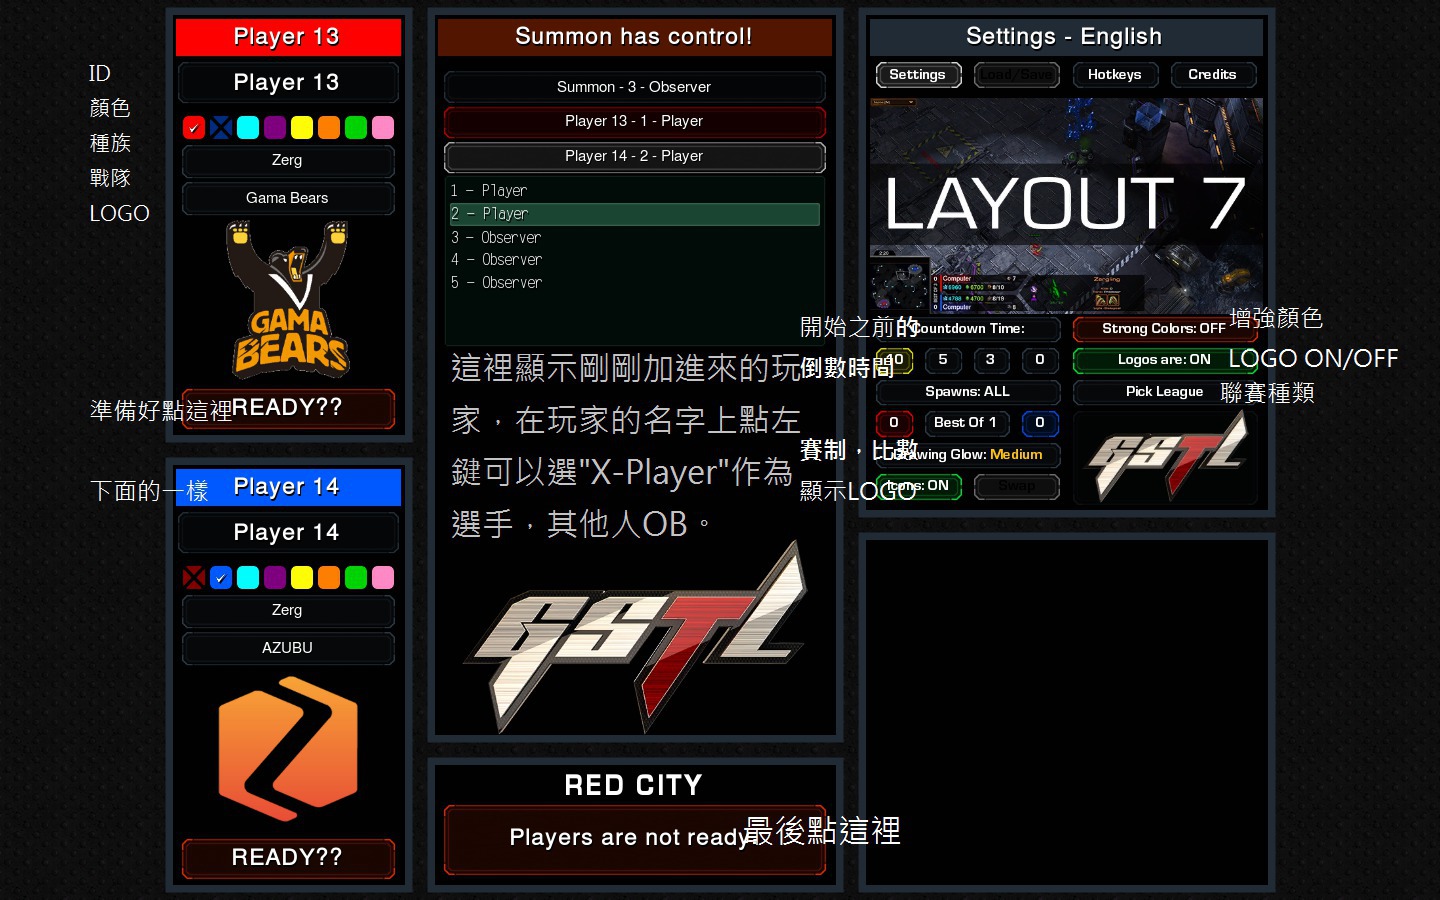Set countdown time to 10
Image resolution: width=1440 pixels, height=900 pixels.
894,360
